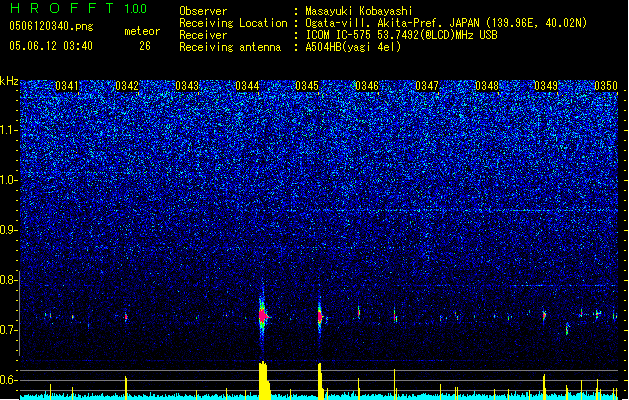Viewport: 629px width, 400px height.
Task: Click the 0.6 kHz axis label
Action: tap(9, 380)
